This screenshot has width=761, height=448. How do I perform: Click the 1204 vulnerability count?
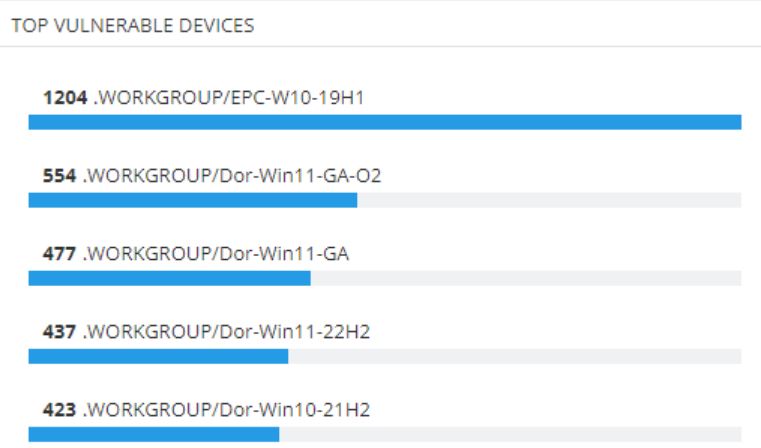(65, 98)
